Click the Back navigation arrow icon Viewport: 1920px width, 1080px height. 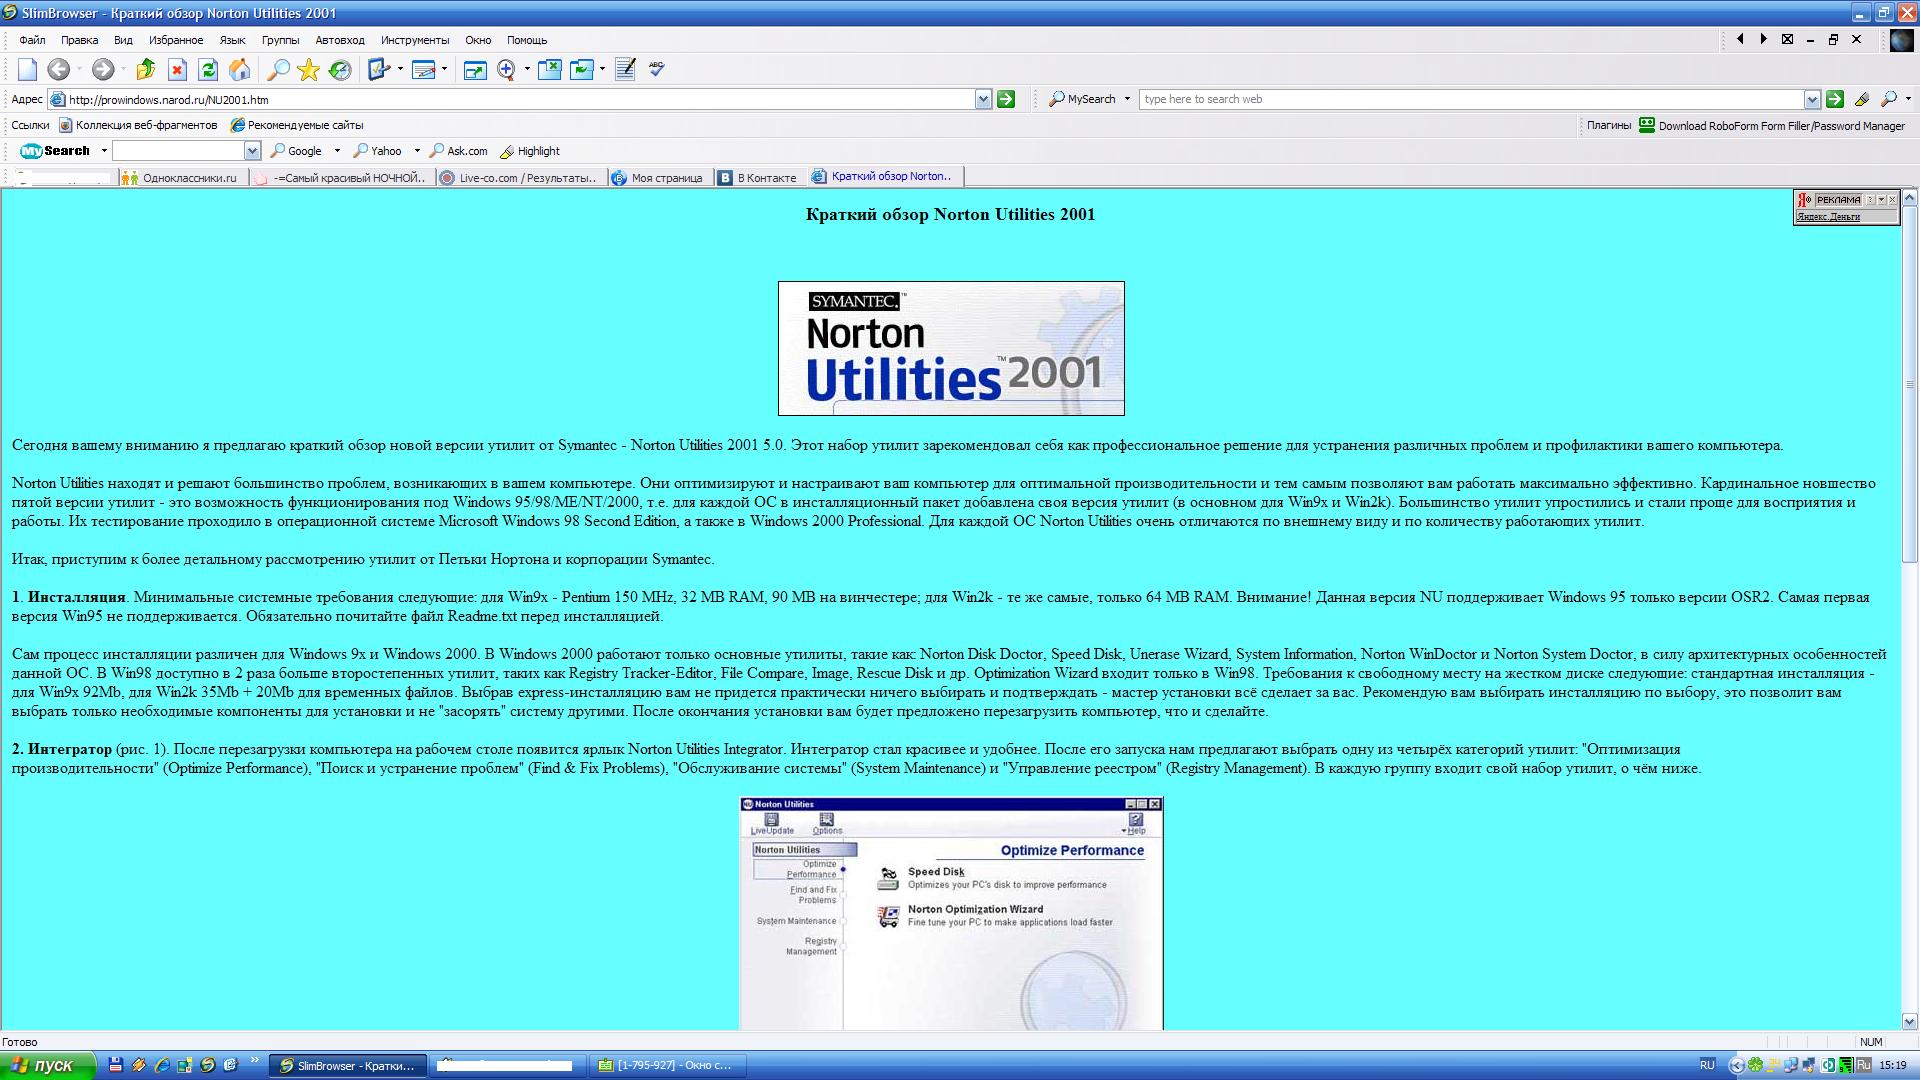(x=59, y=69)
